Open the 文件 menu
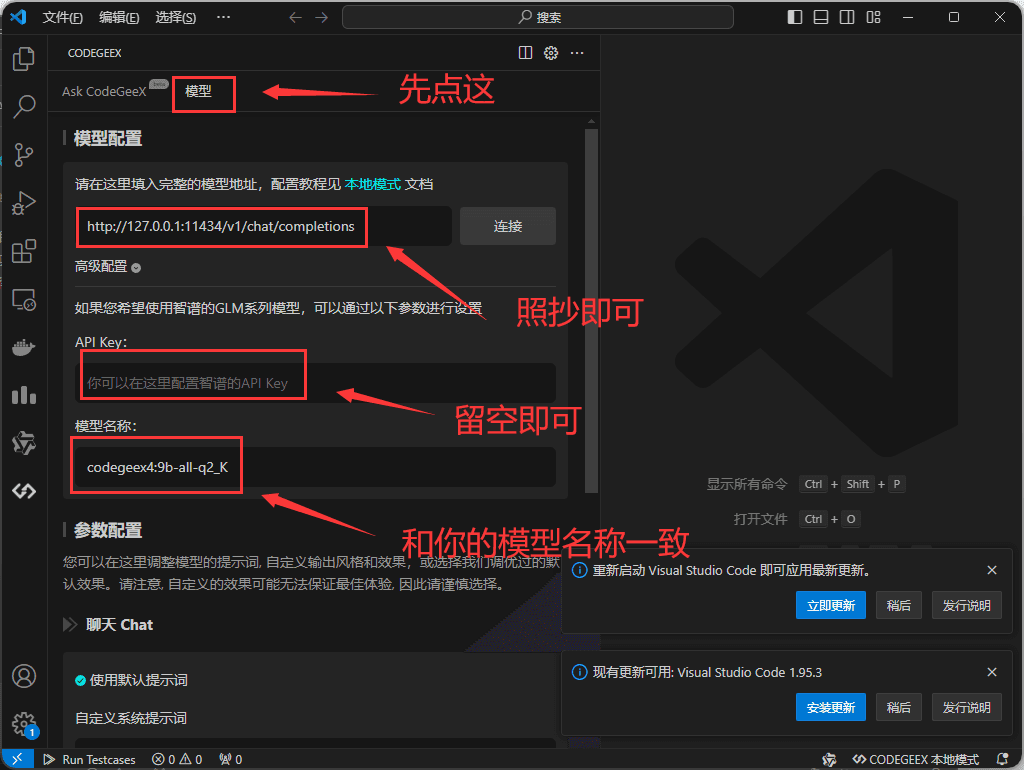The image size is (1024, 770). click(x=63, y=16)
